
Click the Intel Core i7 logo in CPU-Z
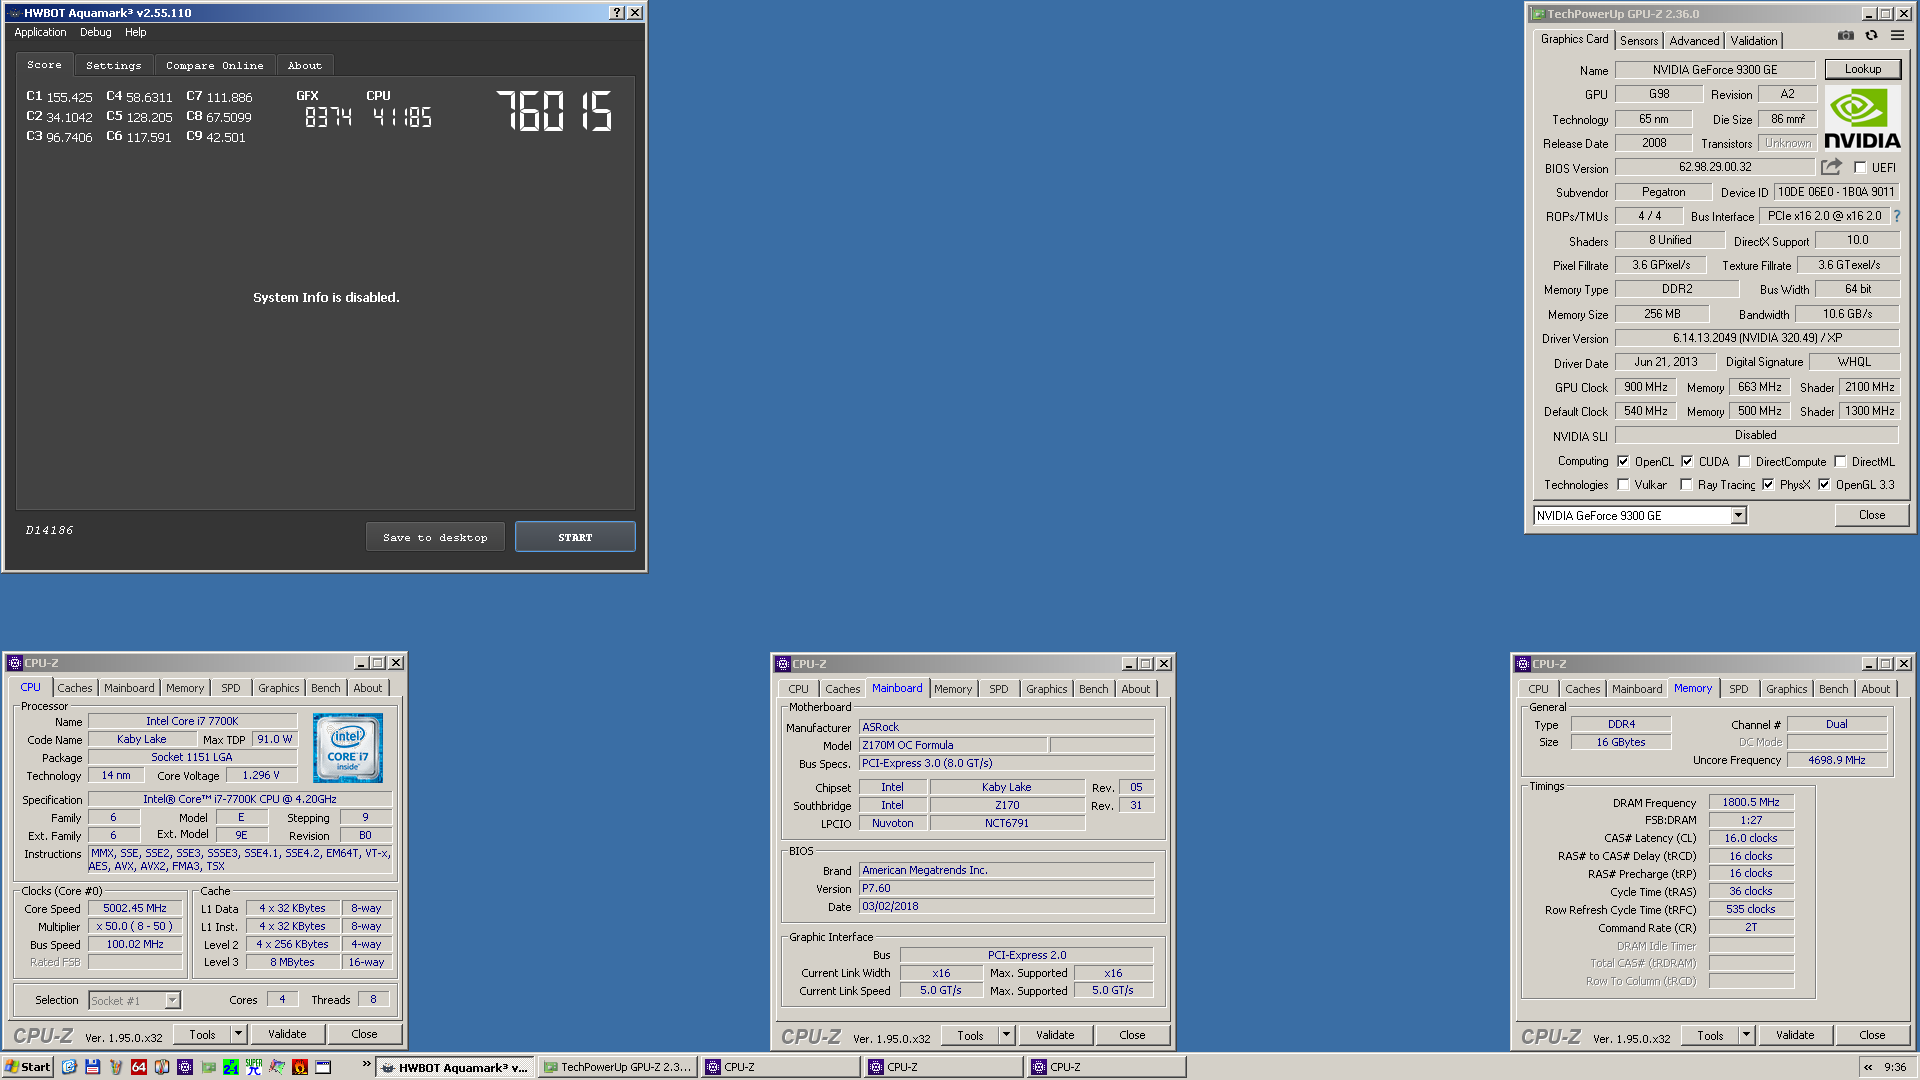point(347,748)
